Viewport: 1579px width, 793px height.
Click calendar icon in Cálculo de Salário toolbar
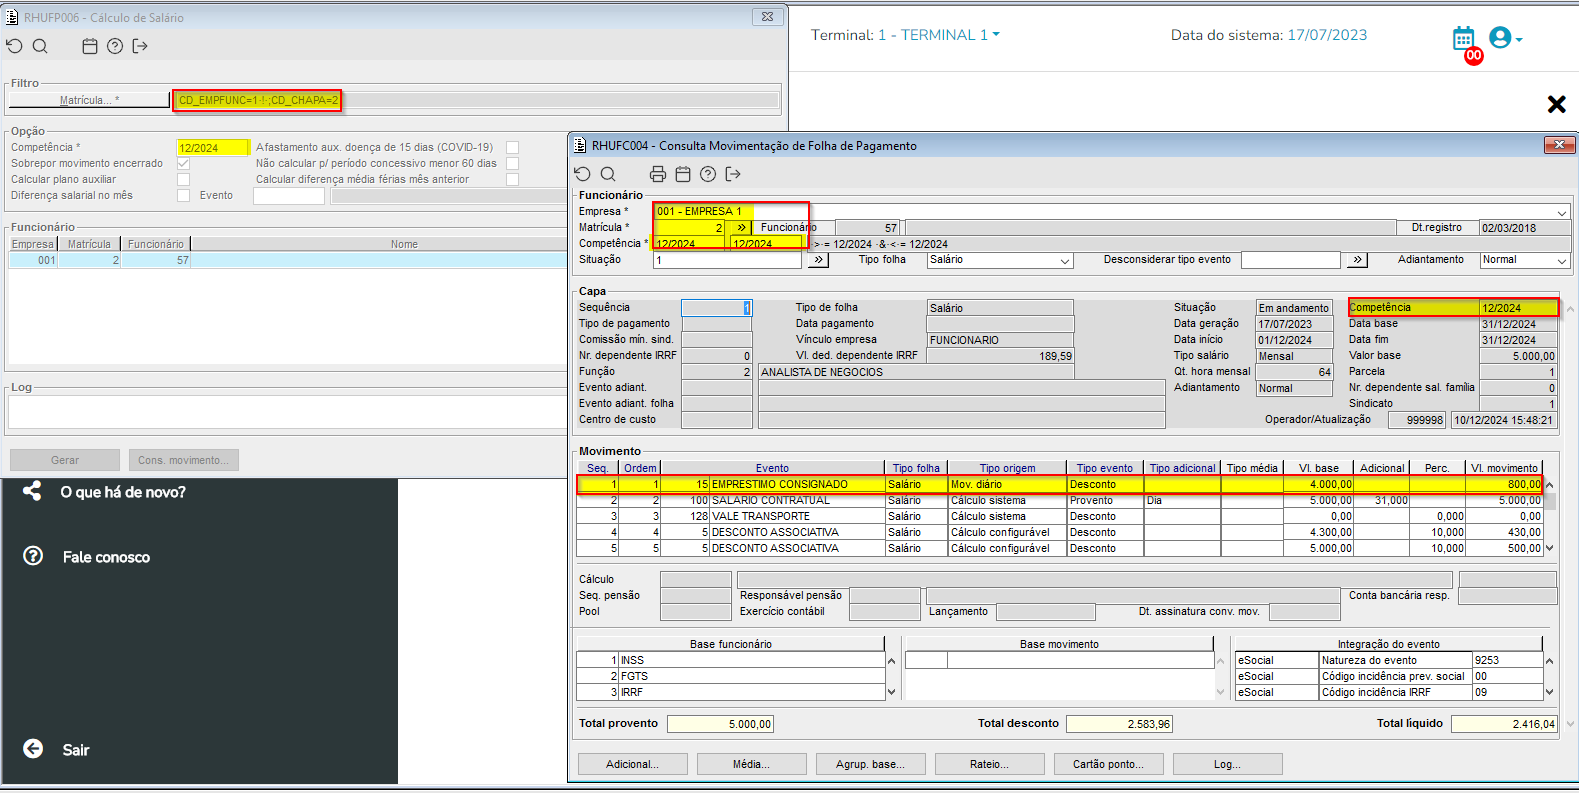point(90,46)
